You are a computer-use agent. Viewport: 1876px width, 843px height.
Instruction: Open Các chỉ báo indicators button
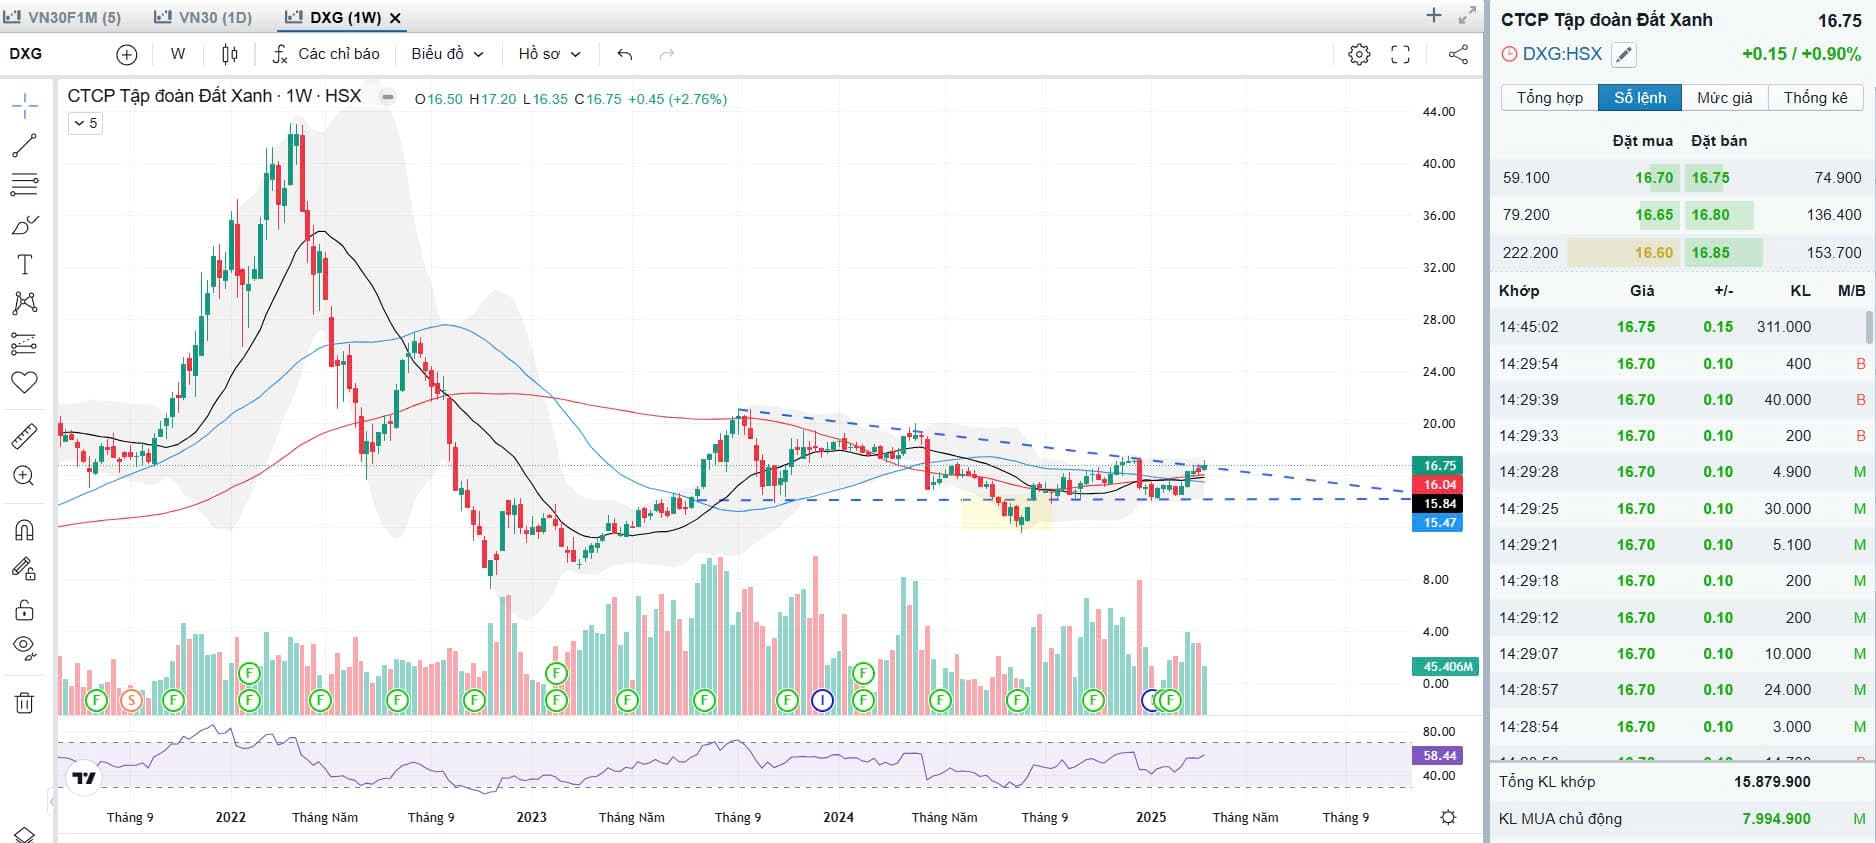click(x=326, y=54)
